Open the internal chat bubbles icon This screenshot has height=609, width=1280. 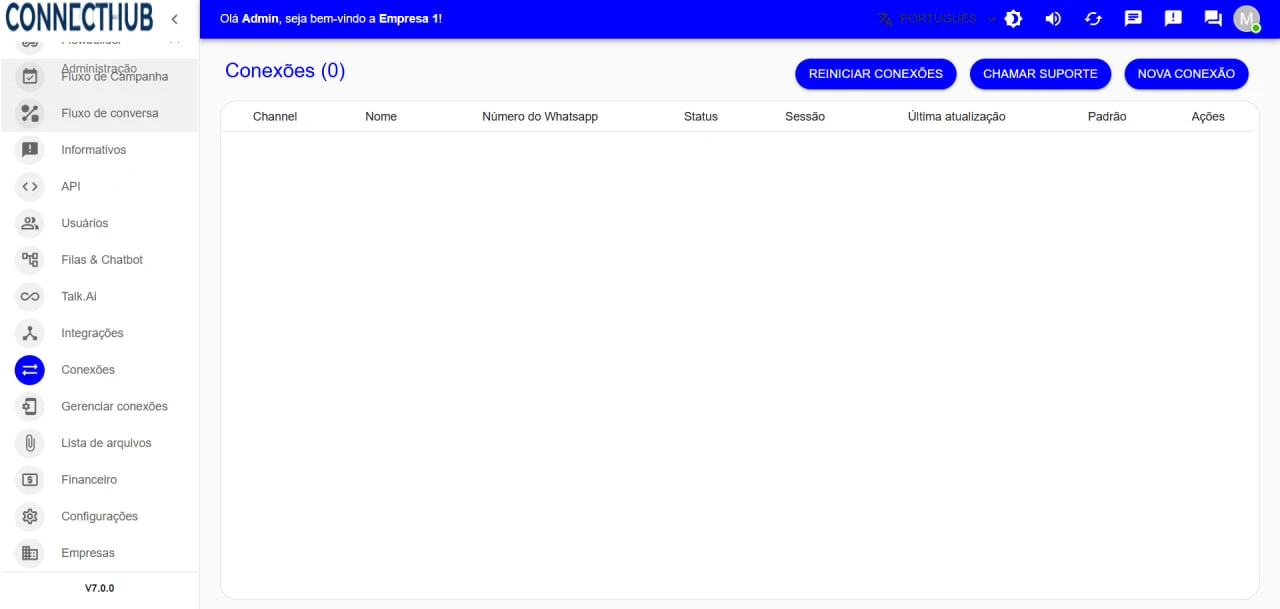point(1213,19)
